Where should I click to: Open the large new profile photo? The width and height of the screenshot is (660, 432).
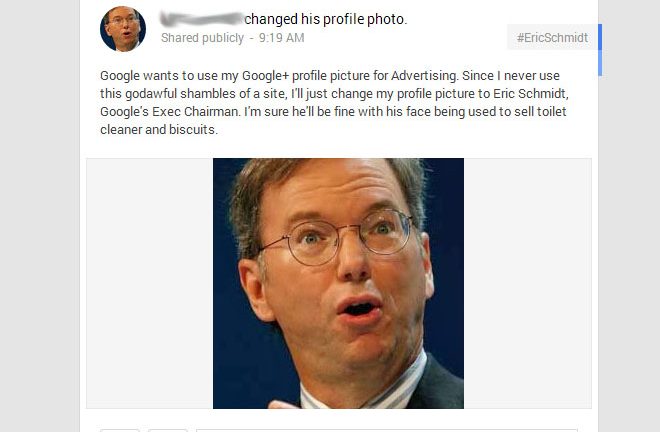pos(338,283)
